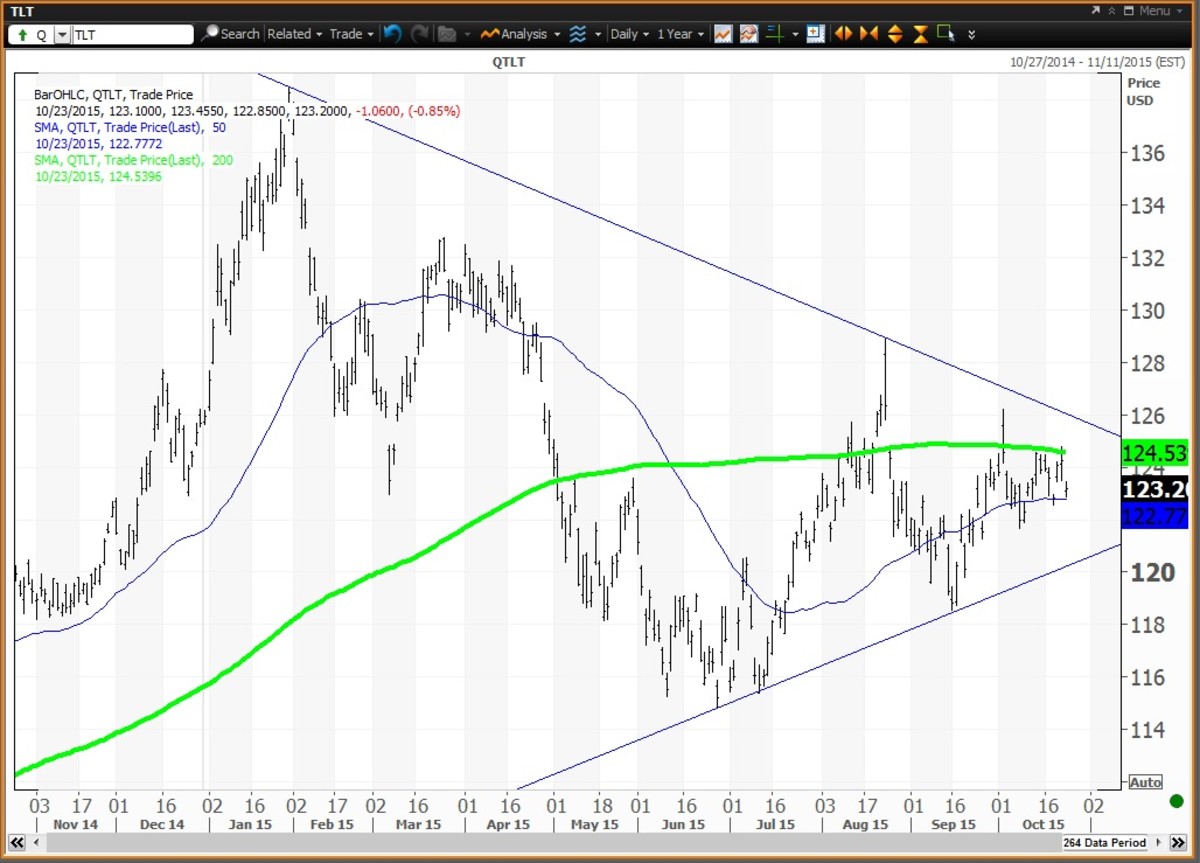Click the jump-to-end double arrow button
The width and height of the screenshot is (1200, 863).
1178,842
